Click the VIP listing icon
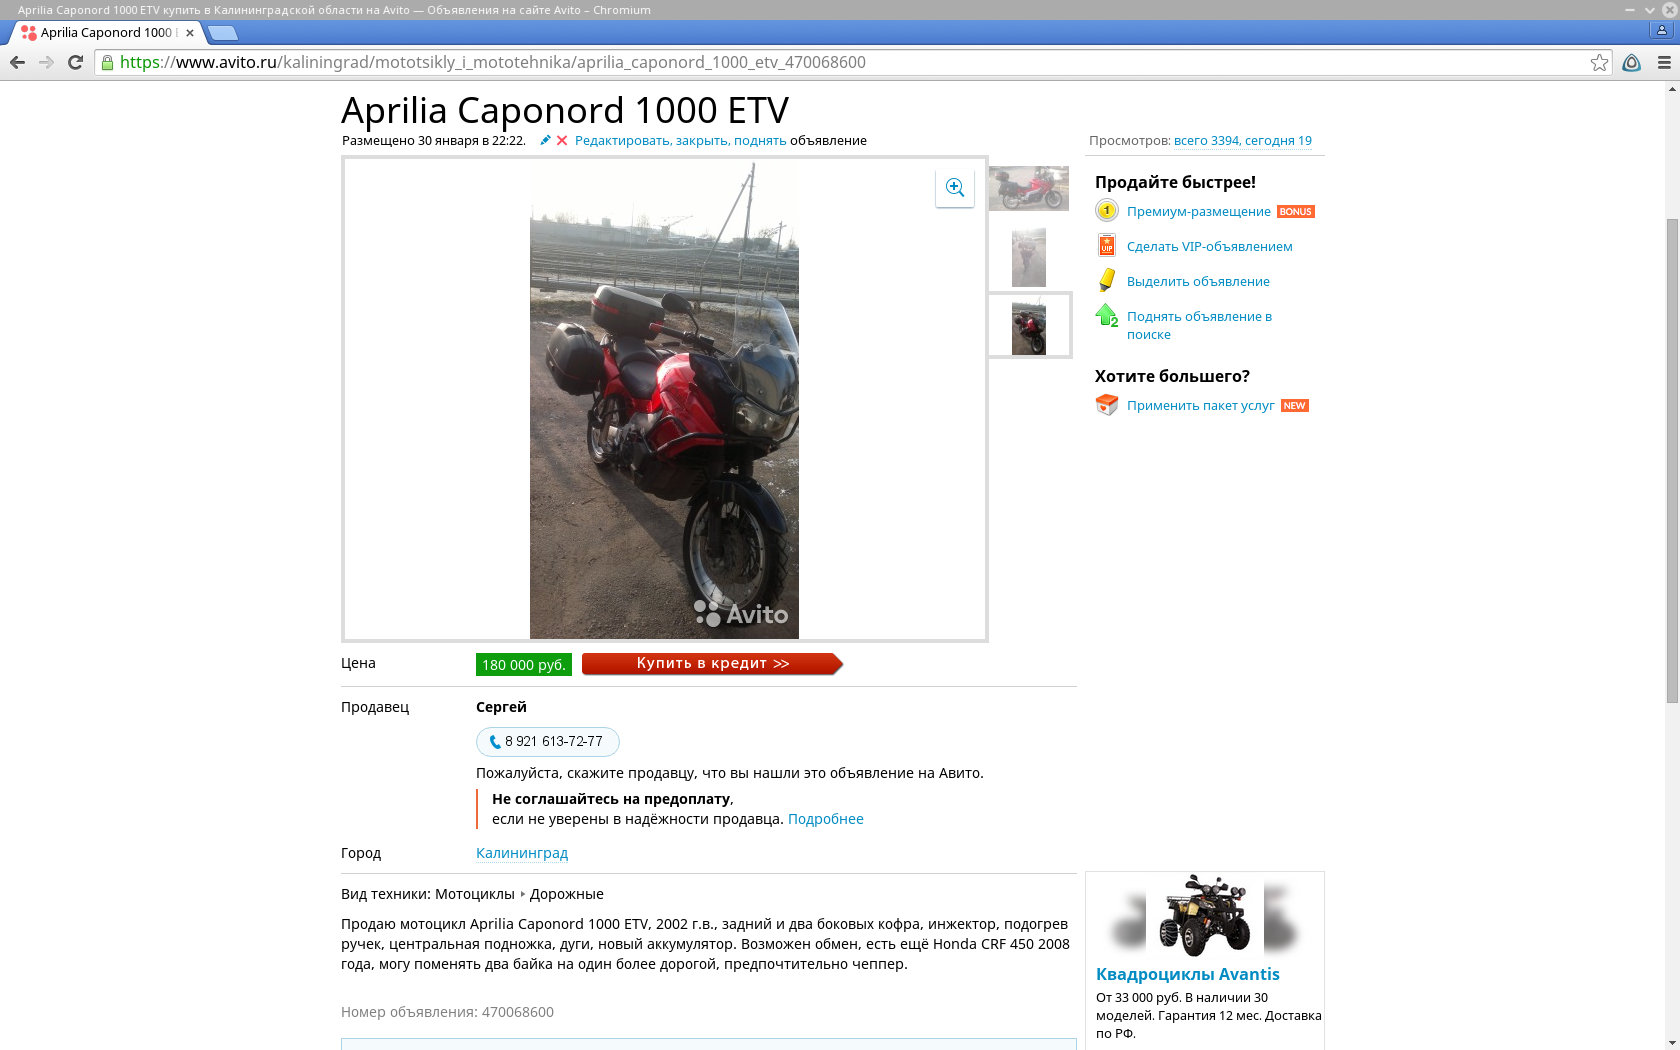 (1106, 245)
